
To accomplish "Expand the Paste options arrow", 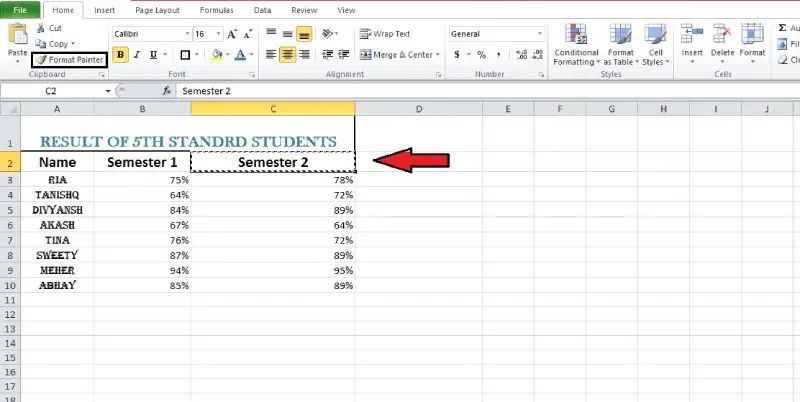I will click(18, 61).
